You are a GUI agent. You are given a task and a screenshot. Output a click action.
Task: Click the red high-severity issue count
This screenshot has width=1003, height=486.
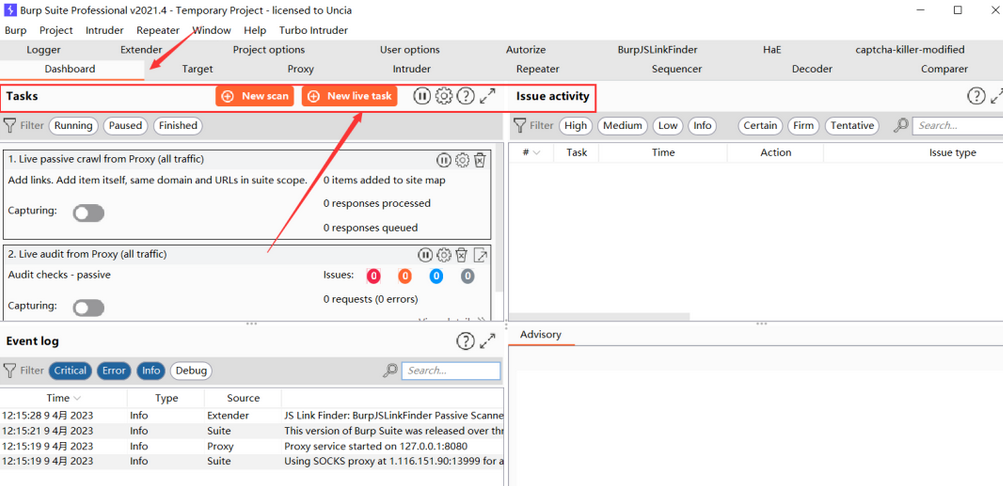pyautogui.click(x=373, y=276)
